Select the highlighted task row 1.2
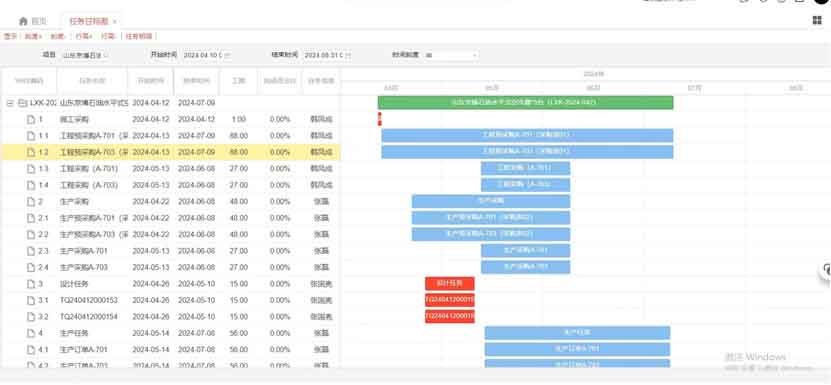 pos(170,152)
